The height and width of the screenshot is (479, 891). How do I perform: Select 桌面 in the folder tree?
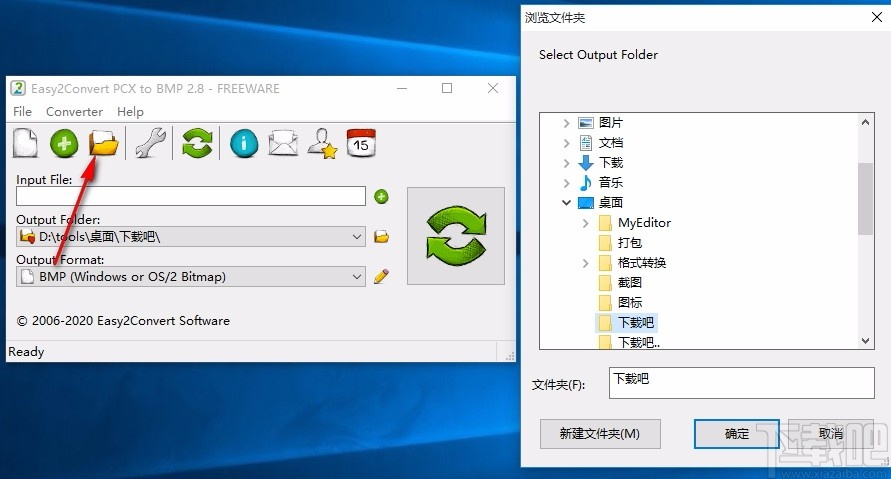pos(611,203)
